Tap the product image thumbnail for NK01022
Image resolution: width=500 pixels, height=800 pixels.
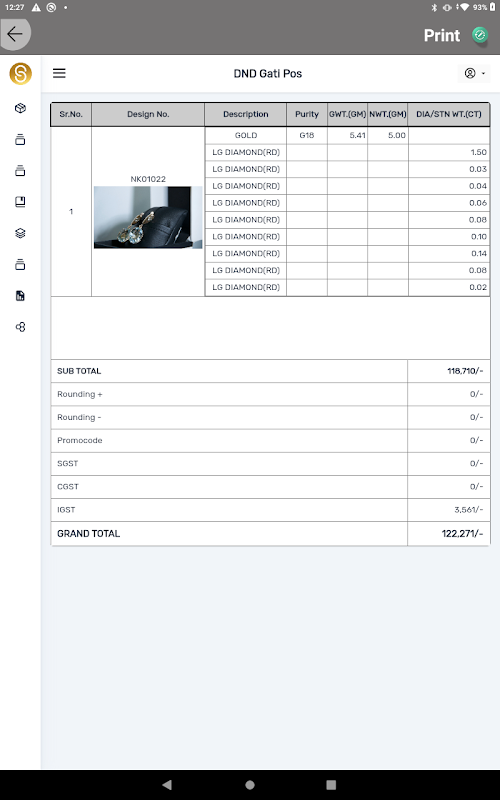148,217
